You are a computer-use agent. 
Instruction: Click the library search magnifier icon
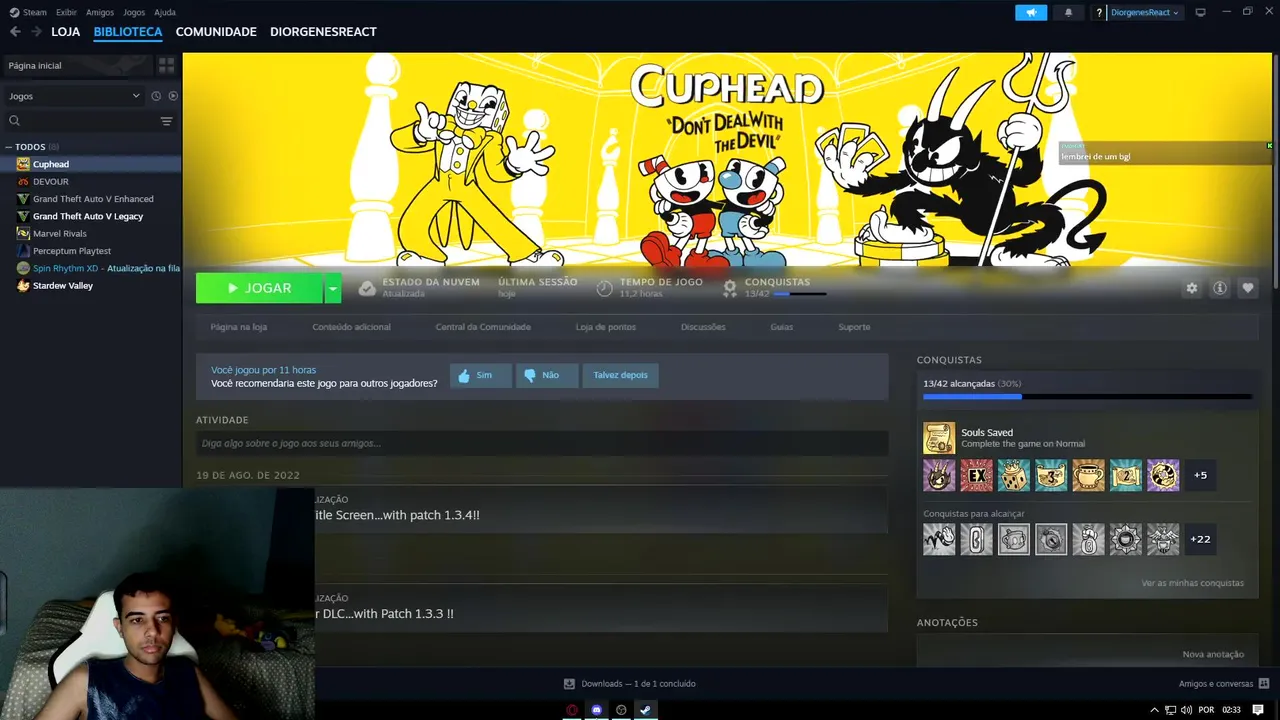[14, 121]
